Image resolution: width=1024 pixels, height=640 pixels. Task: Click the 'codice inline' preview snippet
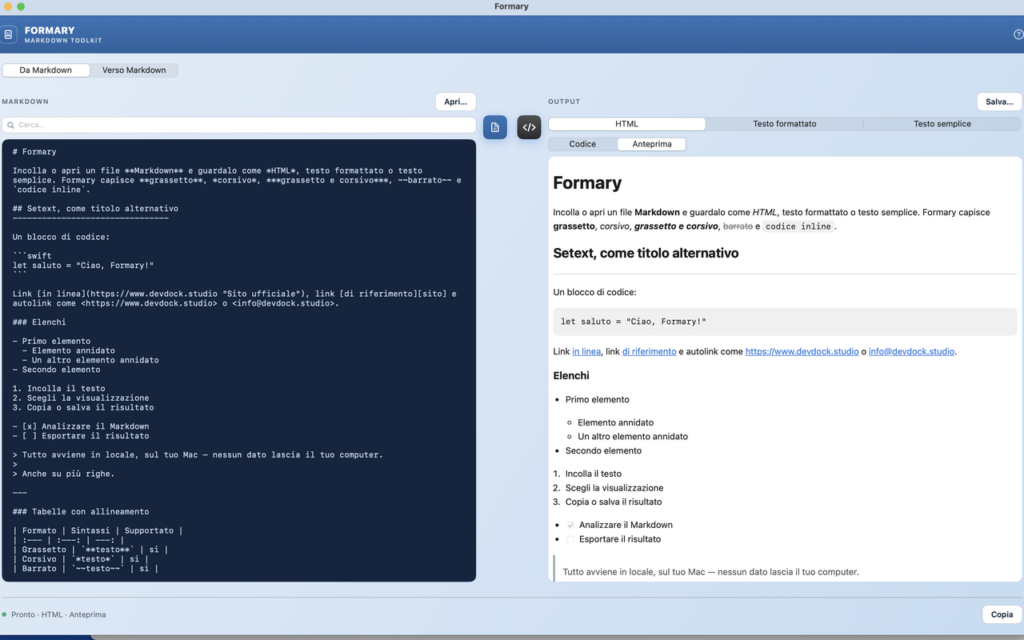[798, 226]
